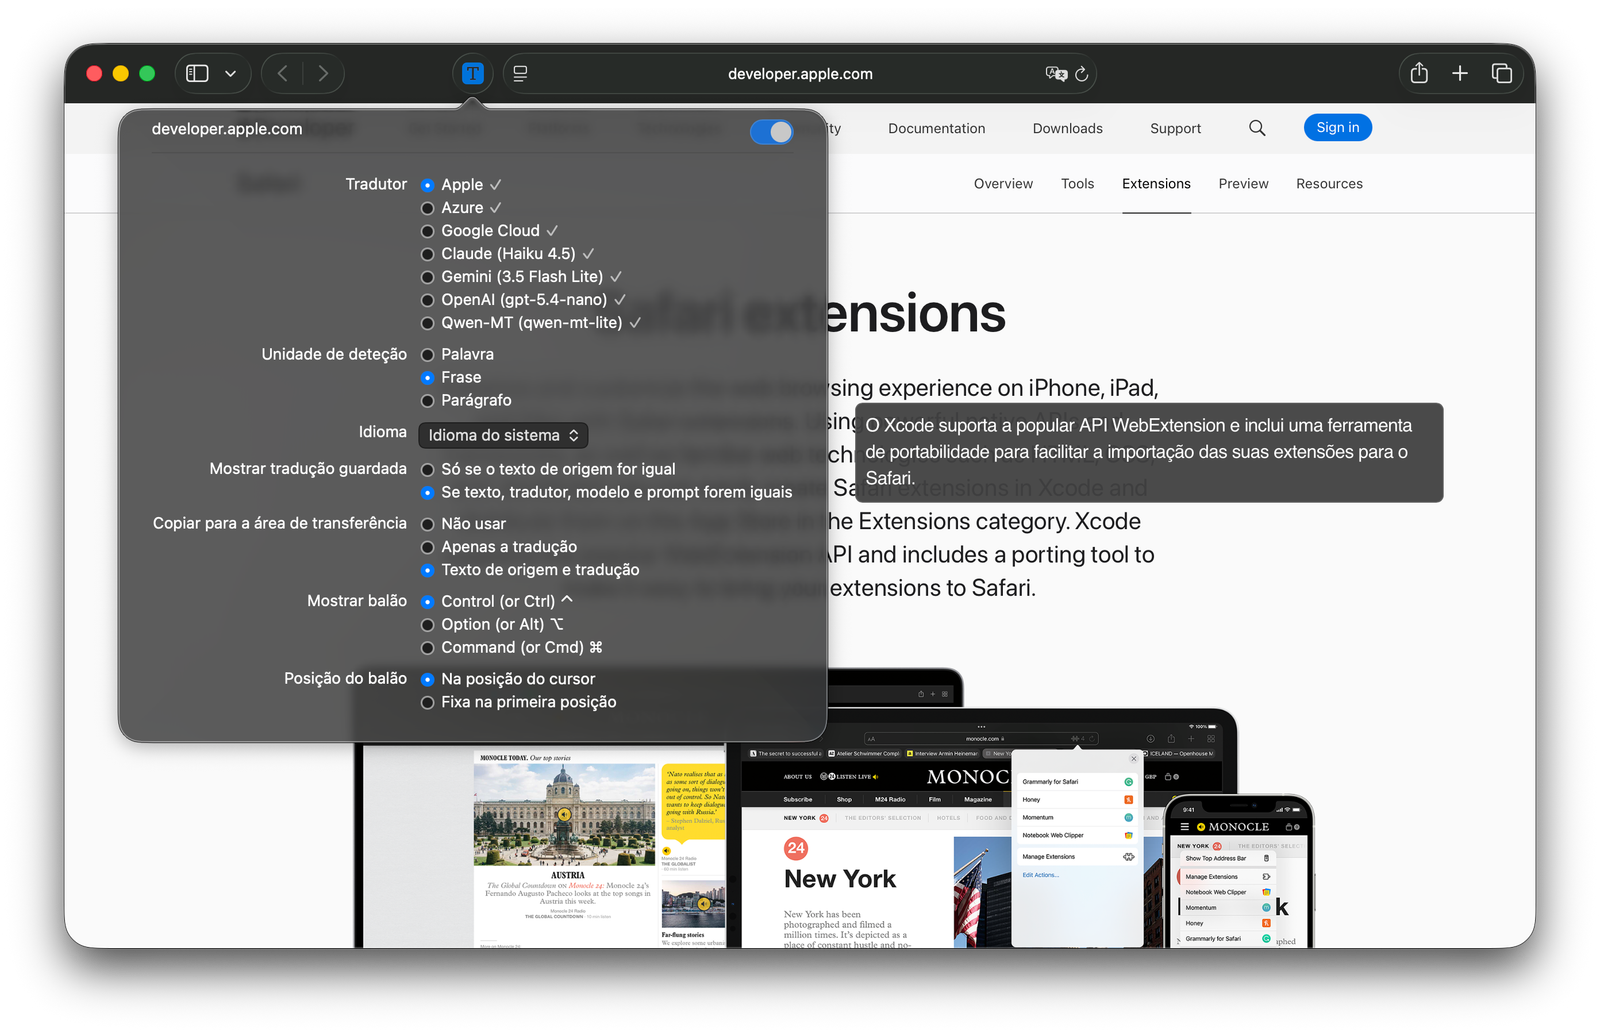Go back to the previous page
Viewport: 1600px width, 1033px height.
point(283,73)
